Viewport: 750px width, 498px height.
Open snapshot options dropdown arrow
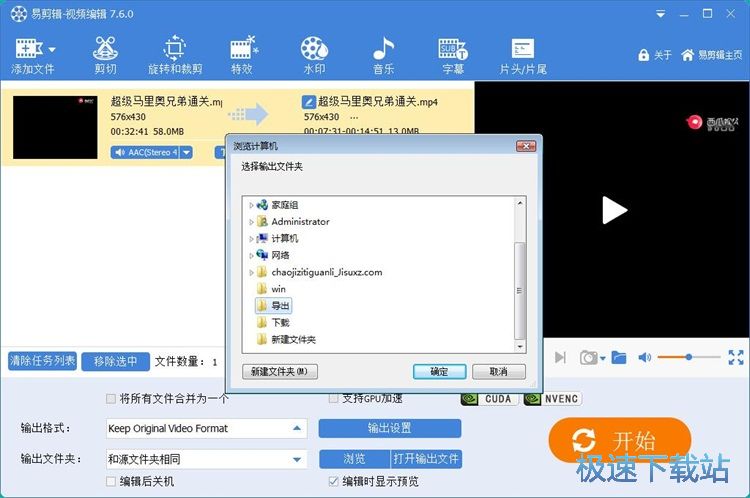(603, 358)
